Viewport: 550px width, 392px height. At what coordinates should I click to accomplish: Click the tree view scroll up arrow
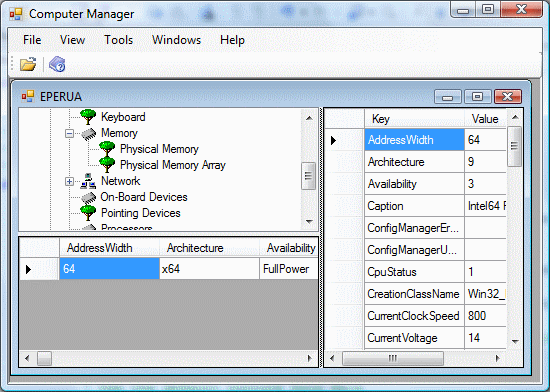click(309, 118)
